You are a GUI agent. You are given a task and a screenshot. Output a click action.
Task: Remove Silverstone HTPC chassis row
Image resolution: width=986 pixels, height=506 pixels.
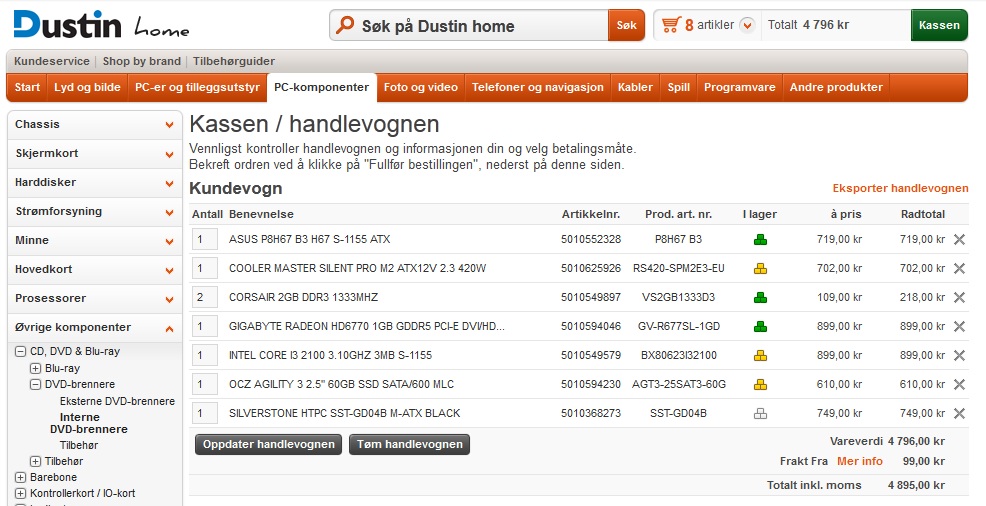(x=959, y=413)
